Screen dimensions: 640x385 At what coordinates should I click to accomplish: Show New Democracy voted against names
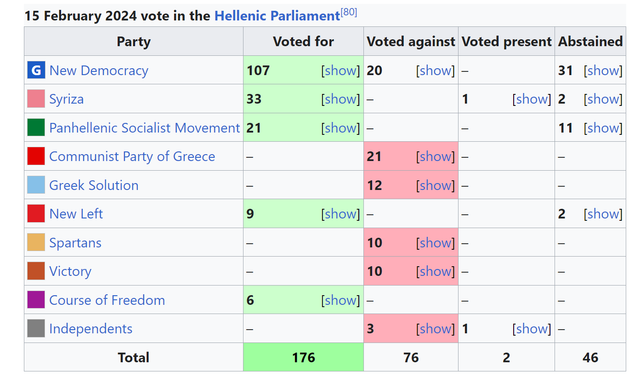tap(435, 70)
